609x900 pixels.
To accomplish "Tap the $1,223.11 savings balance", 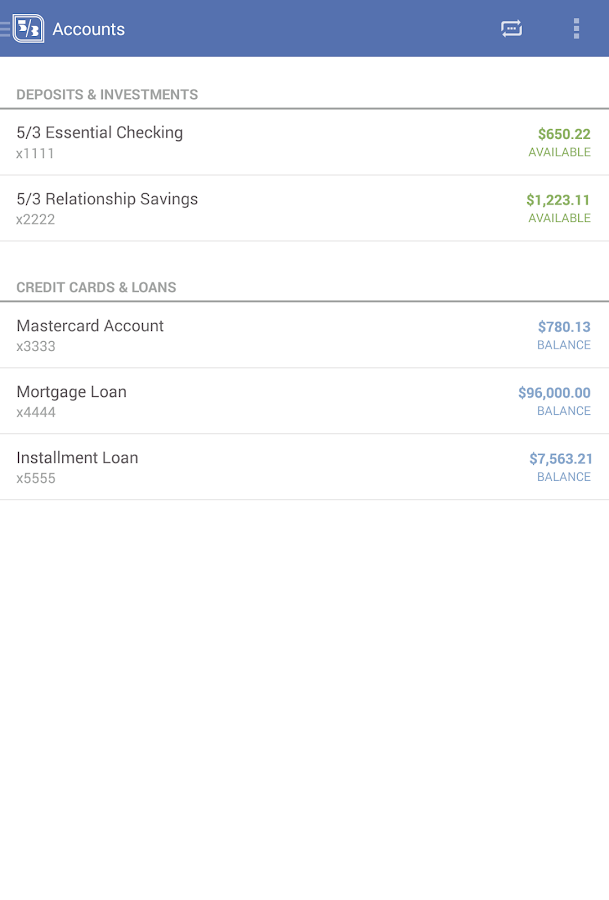I will pos(558,200).
